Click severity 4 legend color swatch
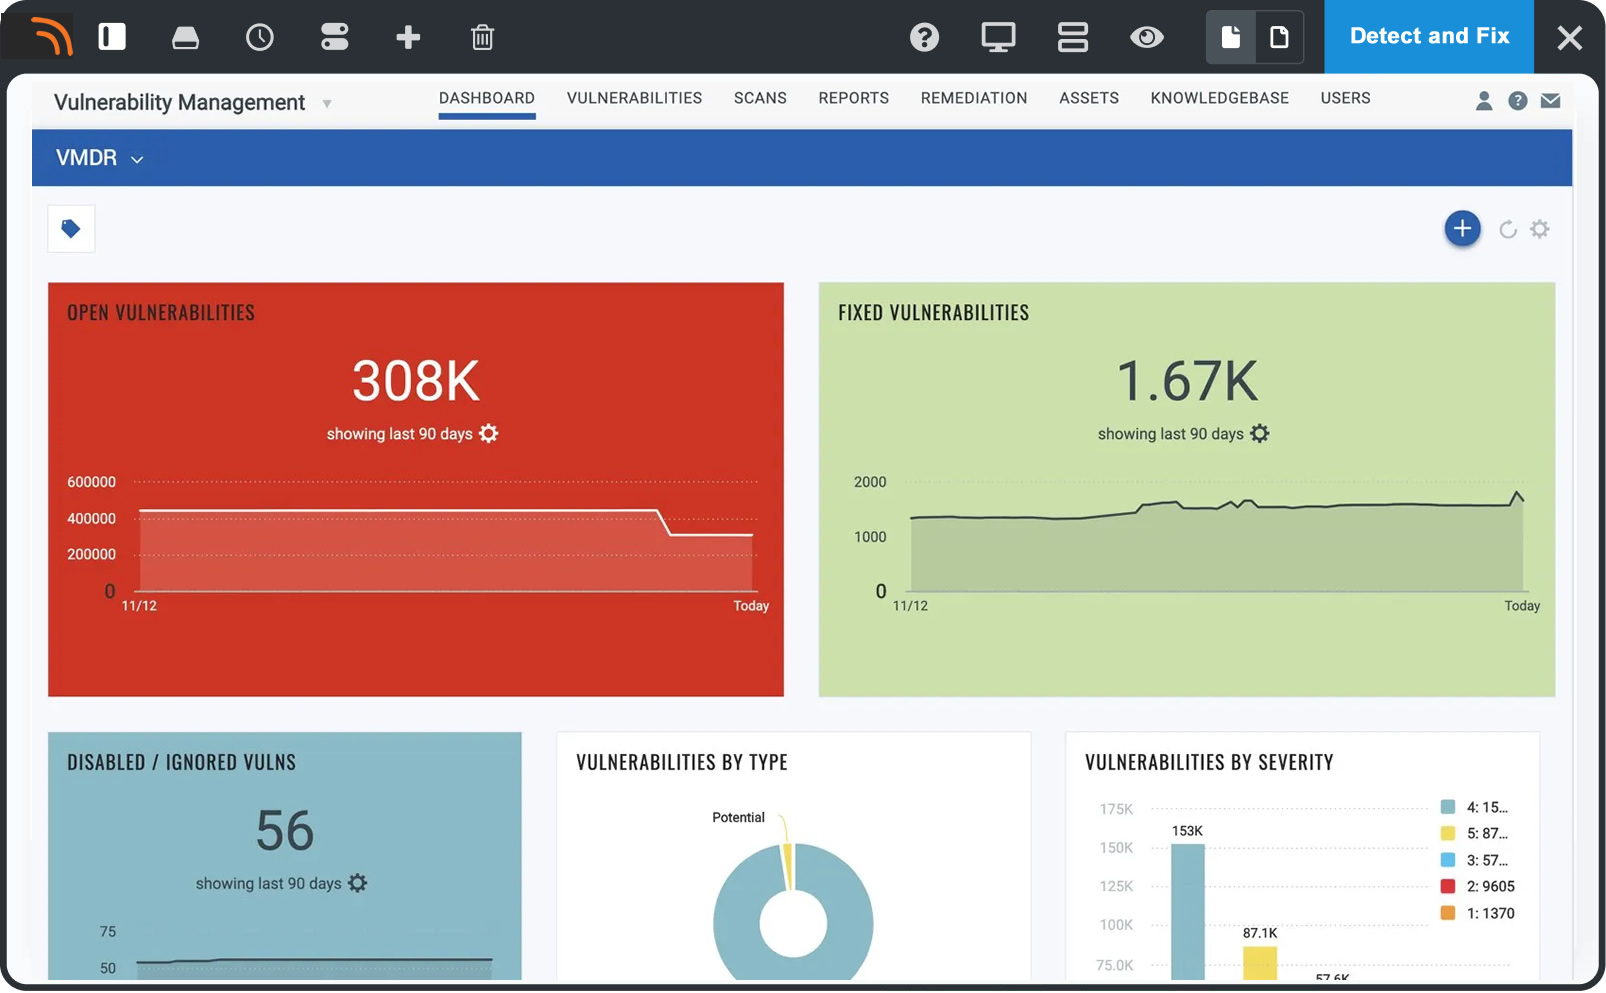 pyautogui.click(x=1447, y=807)
